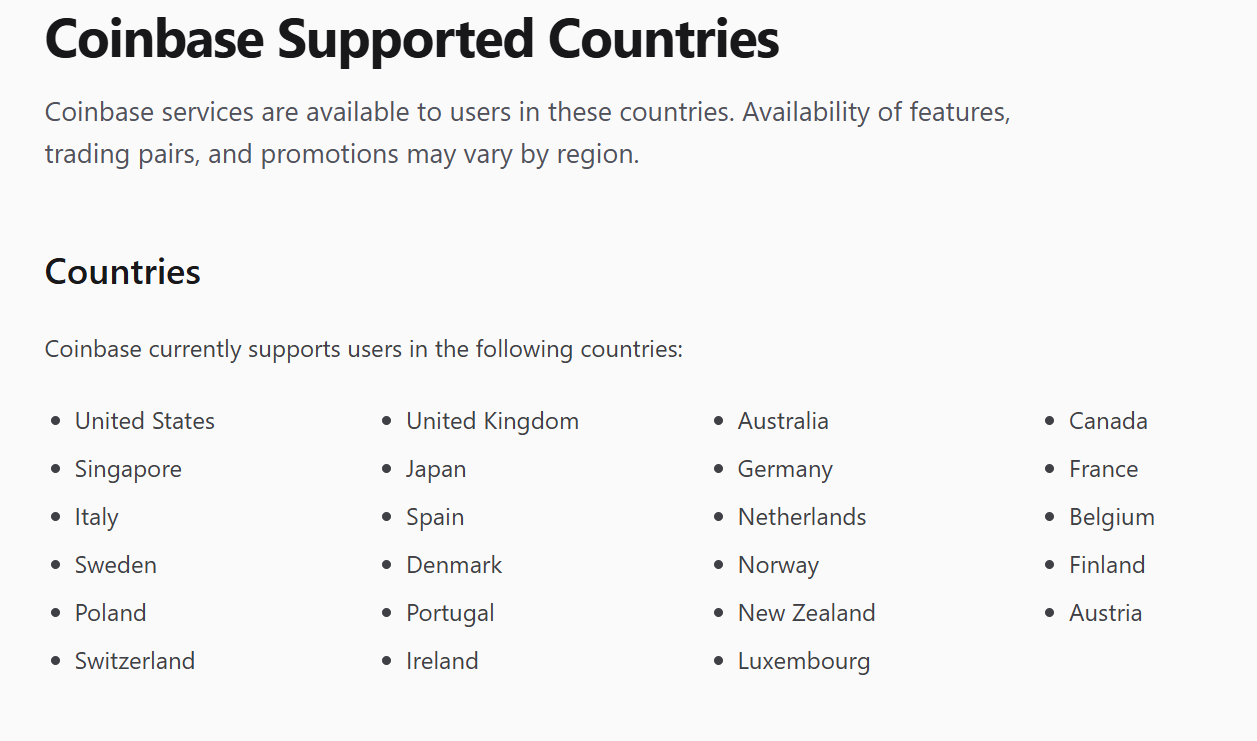1257x741 pixels.
Task: Click Norway in the list
Action: pyautogui.click(x=778, y=565)
